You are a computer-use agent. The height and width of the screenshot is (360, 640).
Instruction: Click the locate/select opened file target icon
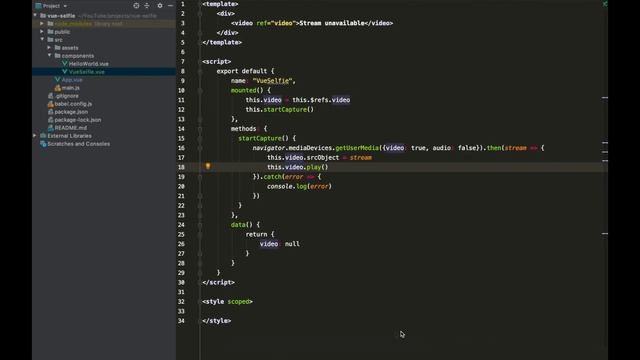pyautogui.click(x=136, y=6)
